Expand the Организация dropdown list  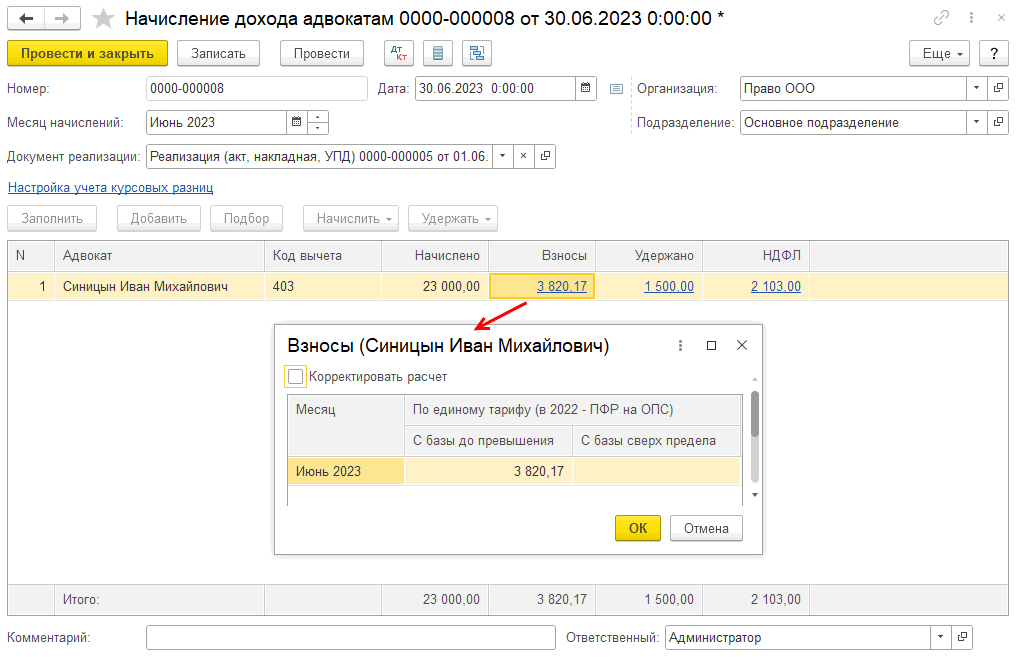tap(976, 88)
